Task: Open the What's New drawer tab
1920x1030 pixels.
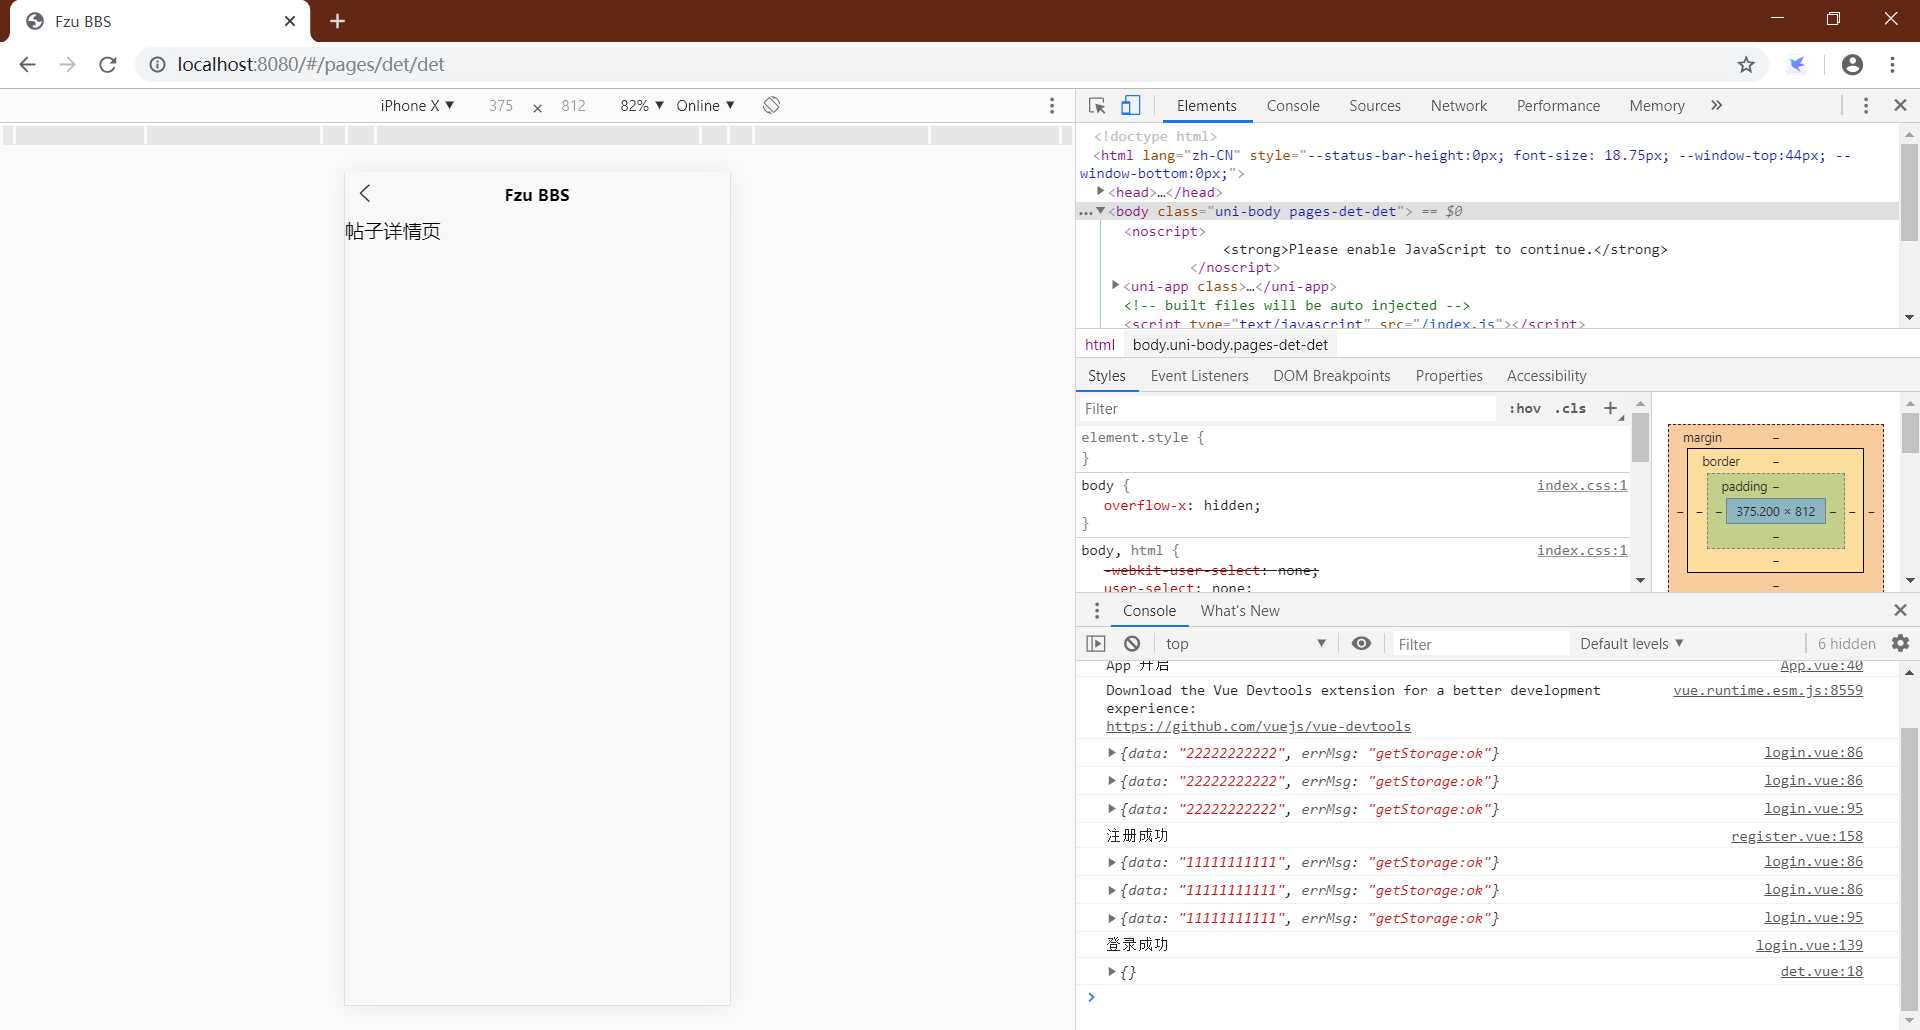Action: pos(1239,610)
